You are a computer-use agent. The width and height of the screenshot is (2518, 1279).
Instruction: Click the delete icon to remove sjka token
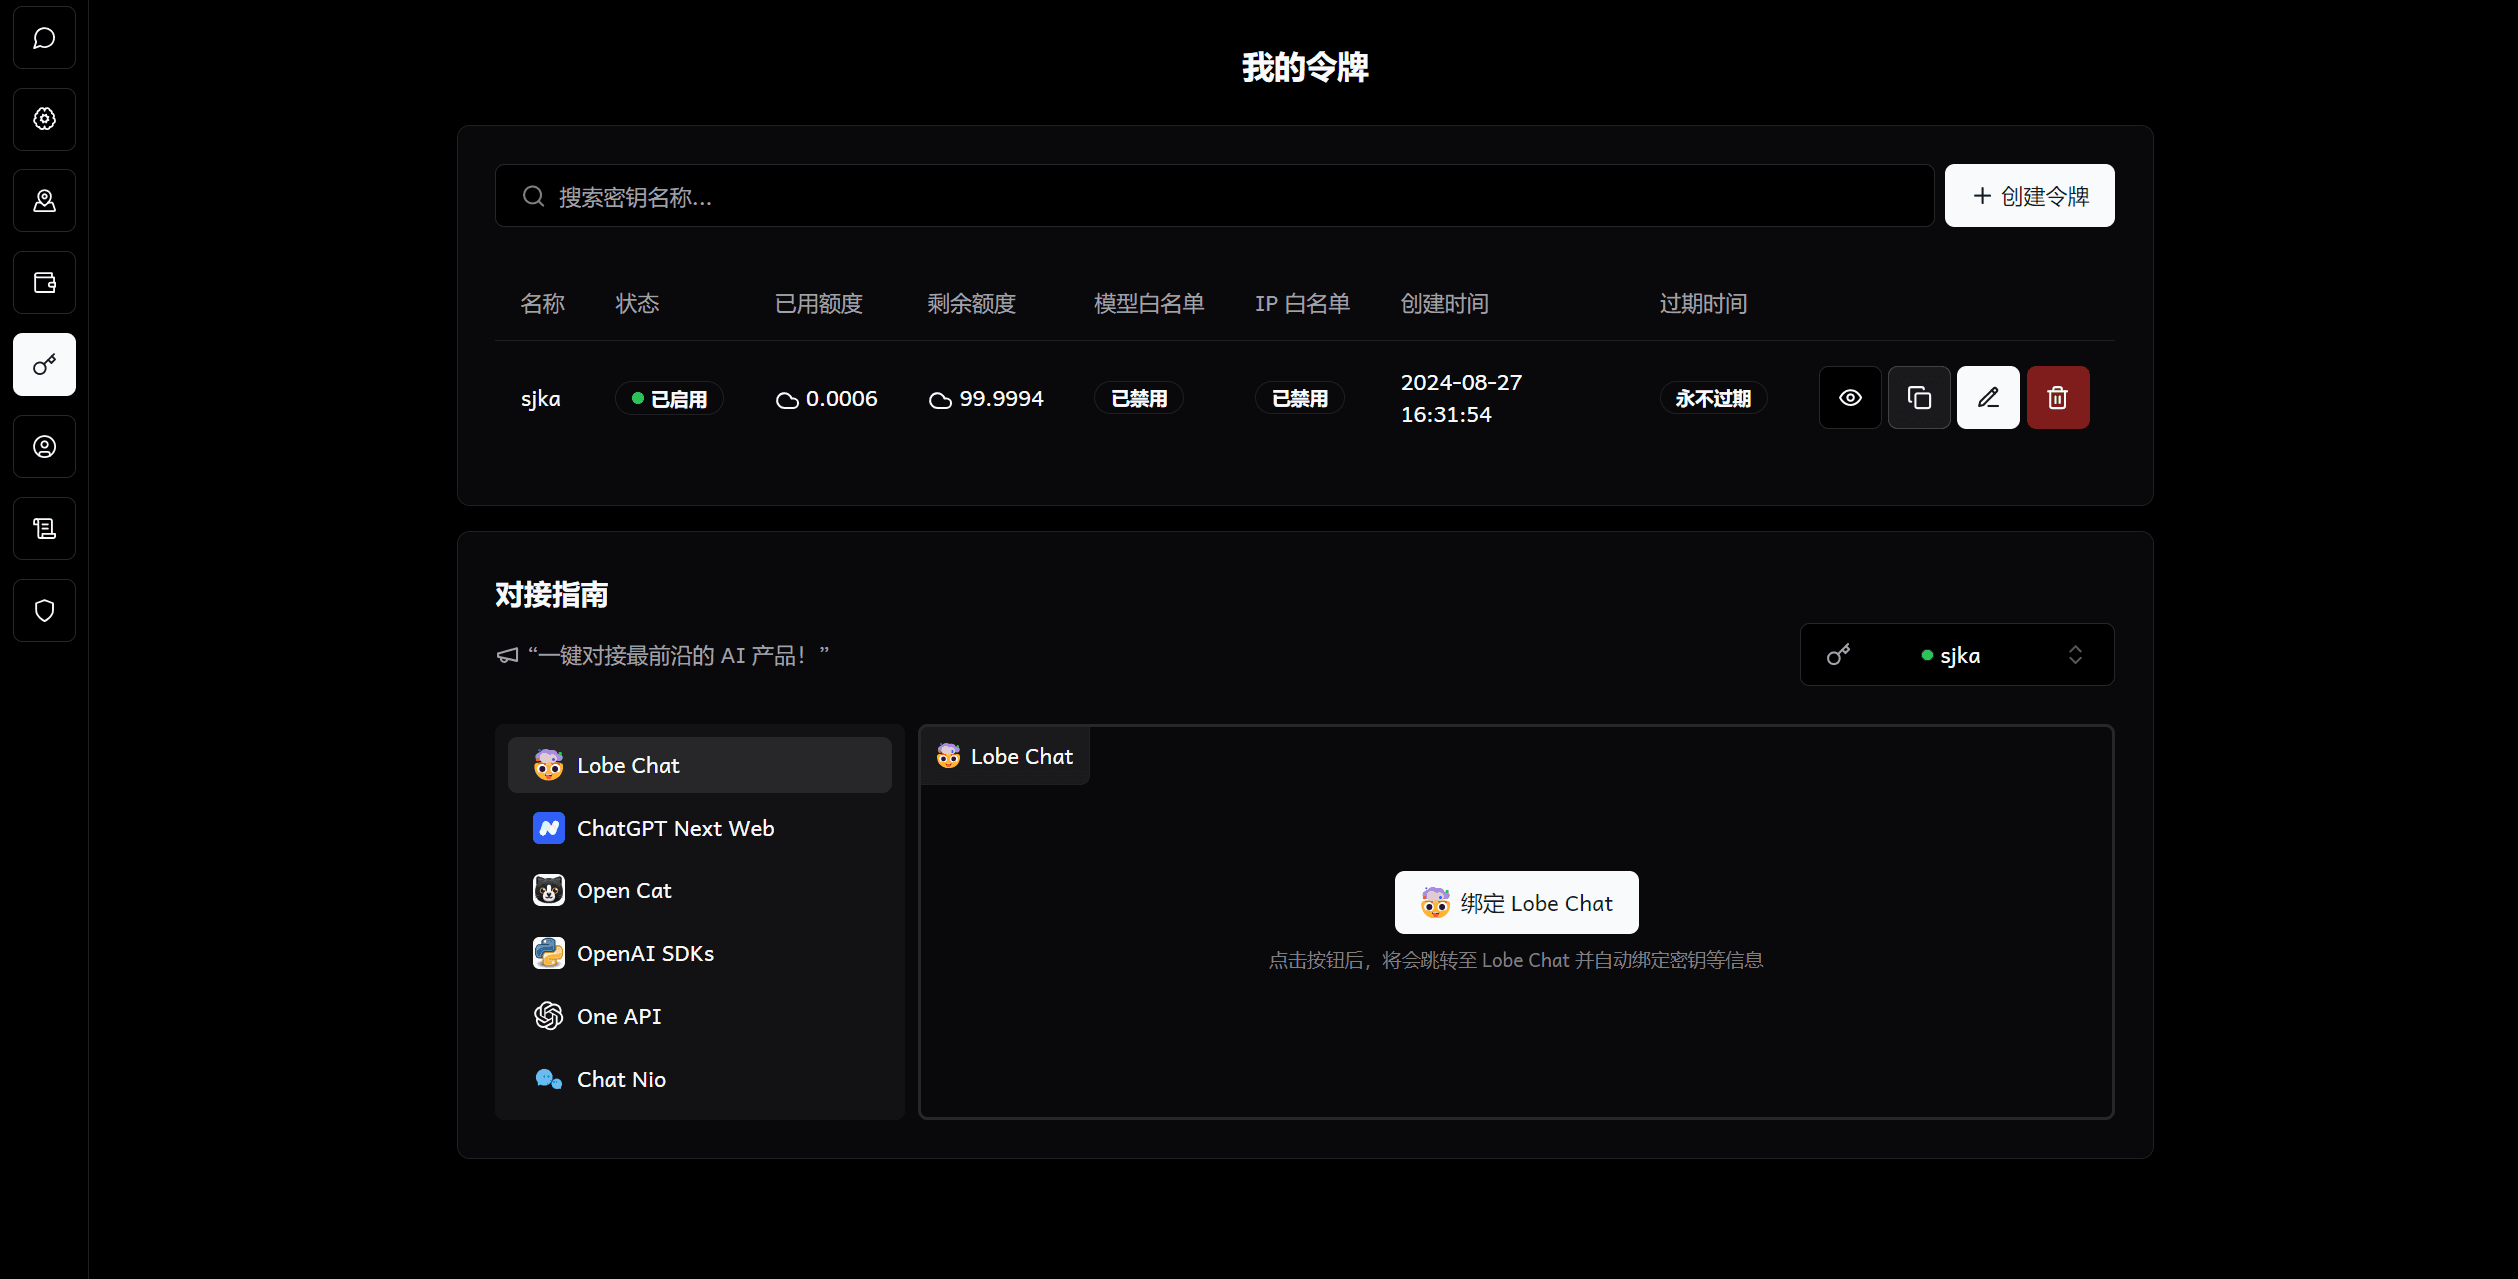pyautogui.click(x=2058, y=396)
